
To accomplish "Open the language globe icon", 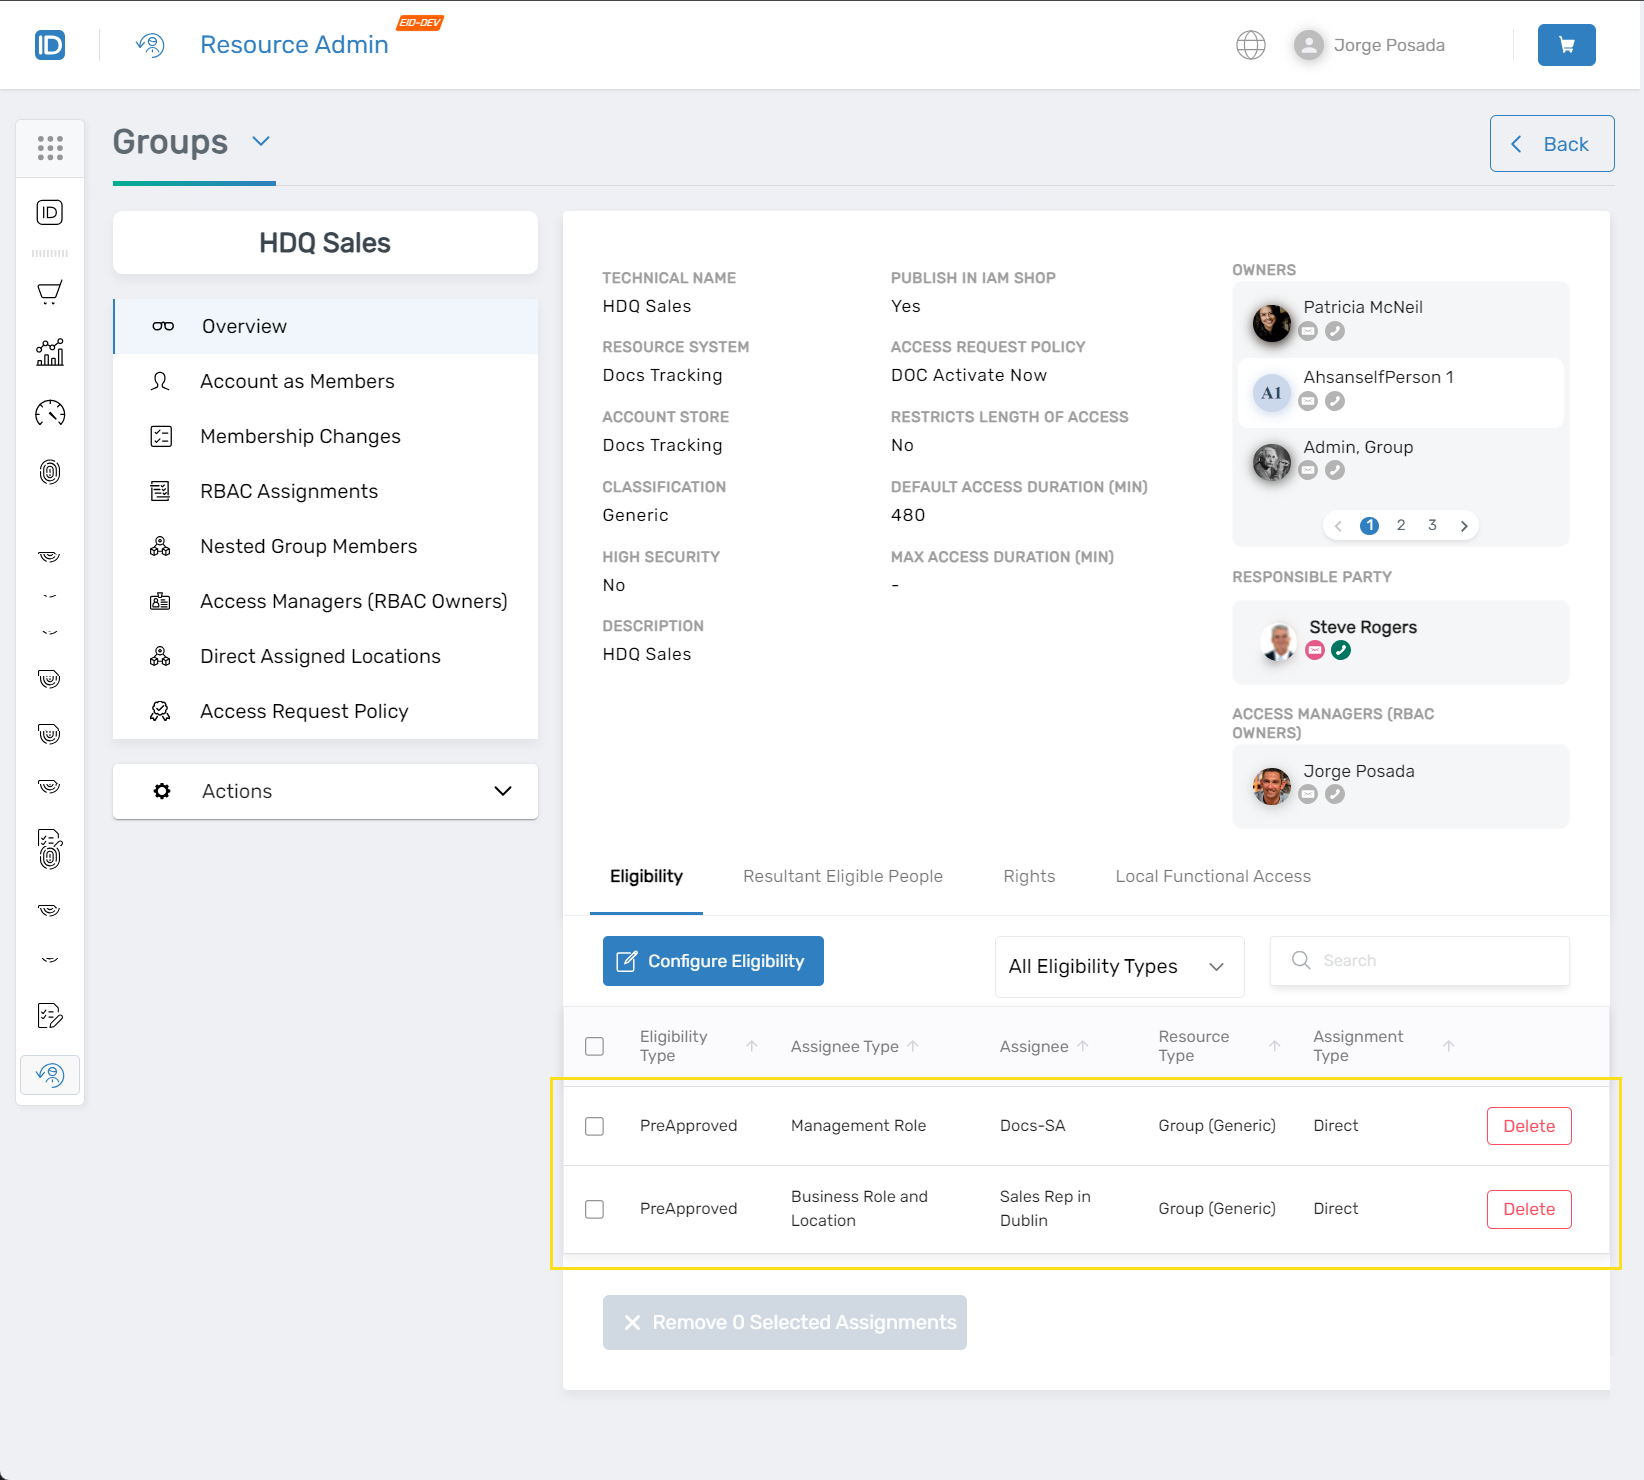I will [x=1250, y=45].
